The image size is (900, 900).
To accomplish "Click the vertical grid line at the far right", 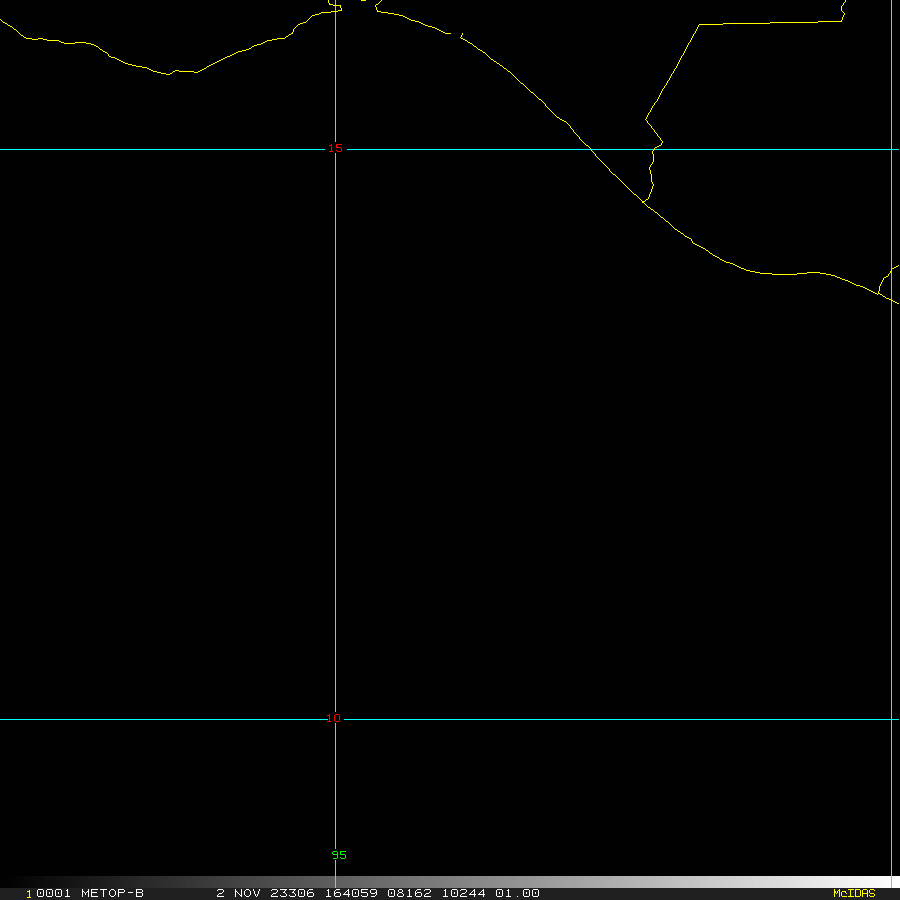I will pyautogui.click(x=891, y=450).
